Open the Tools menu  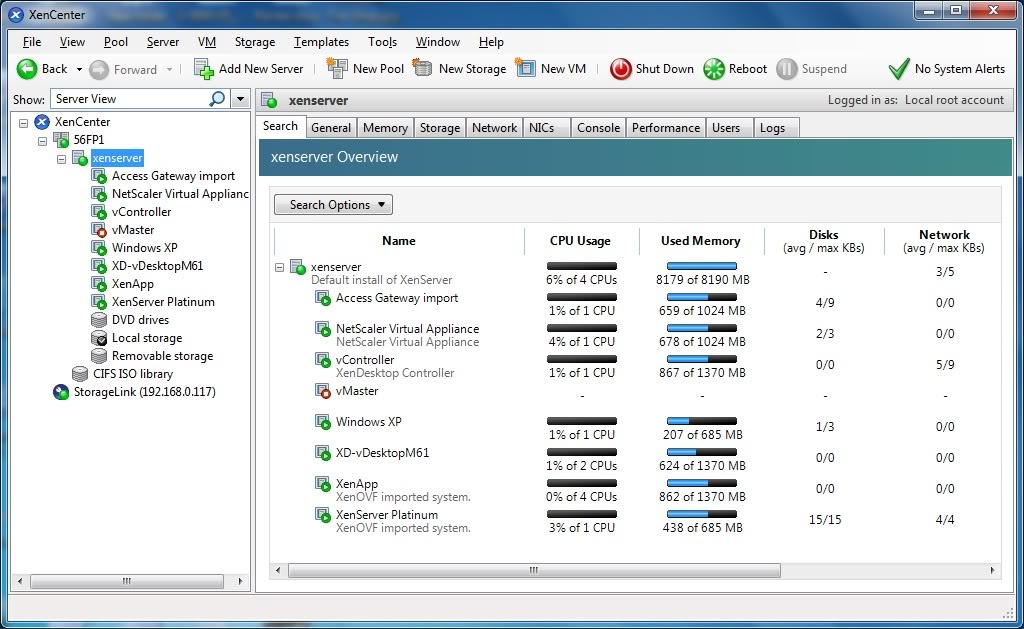(382, 42)
